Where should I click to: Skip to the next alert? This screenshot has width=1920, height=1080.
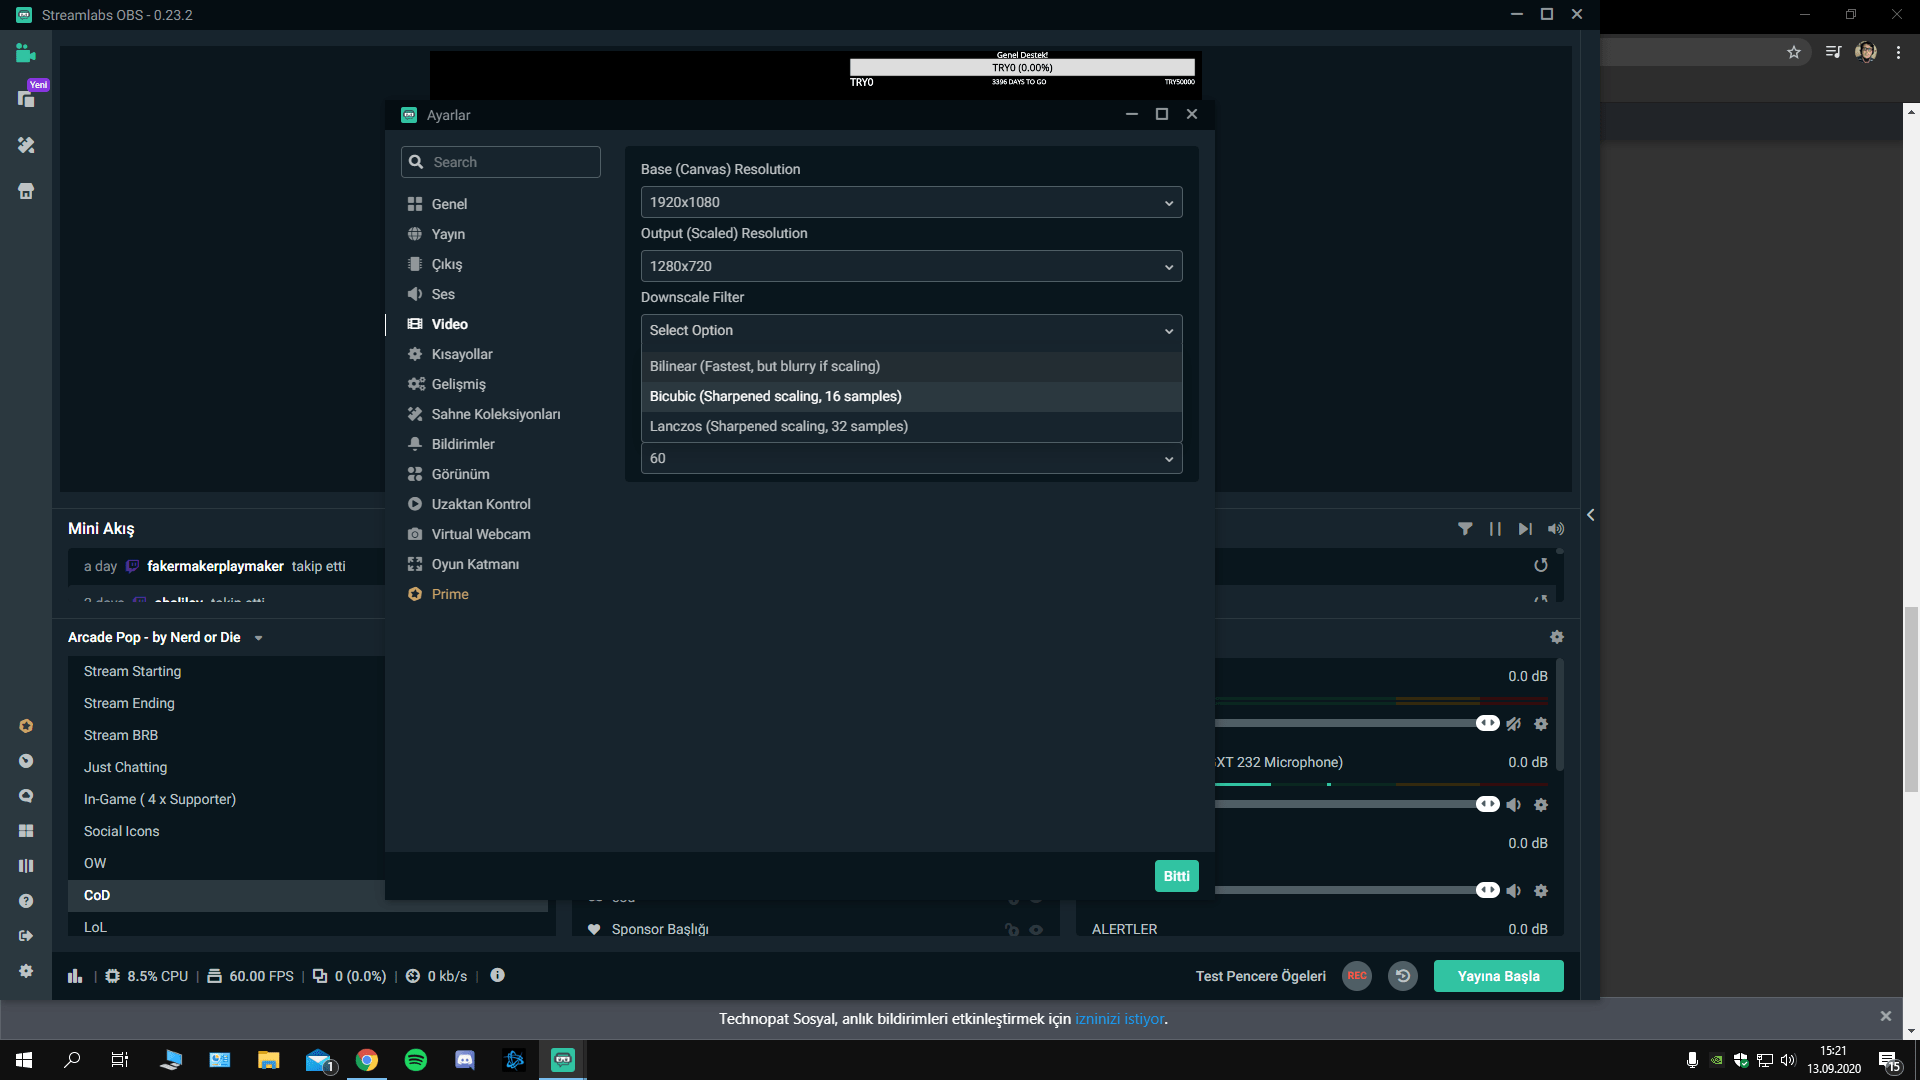pyautogui.click(x=1525, y=529)
